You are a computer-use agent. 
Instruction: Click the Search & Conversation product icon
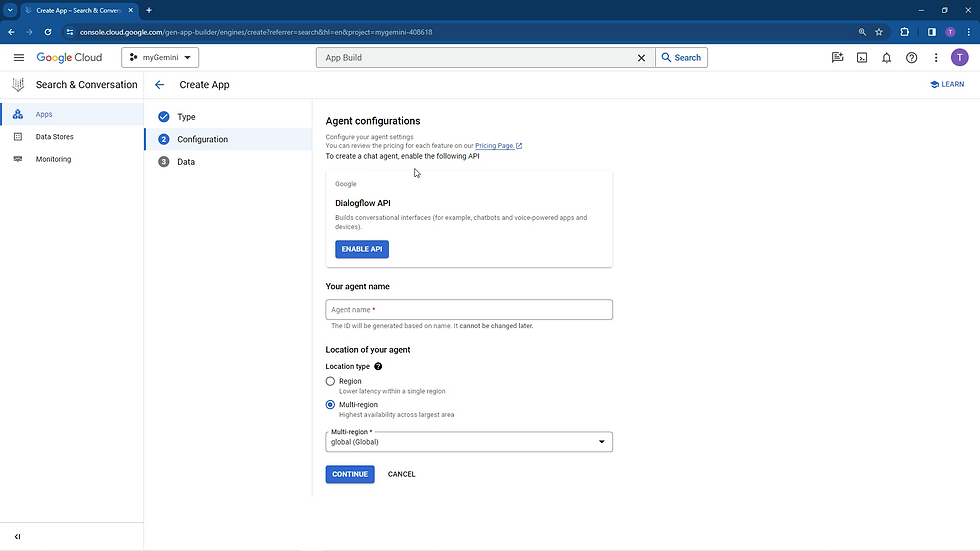point(18,84)
